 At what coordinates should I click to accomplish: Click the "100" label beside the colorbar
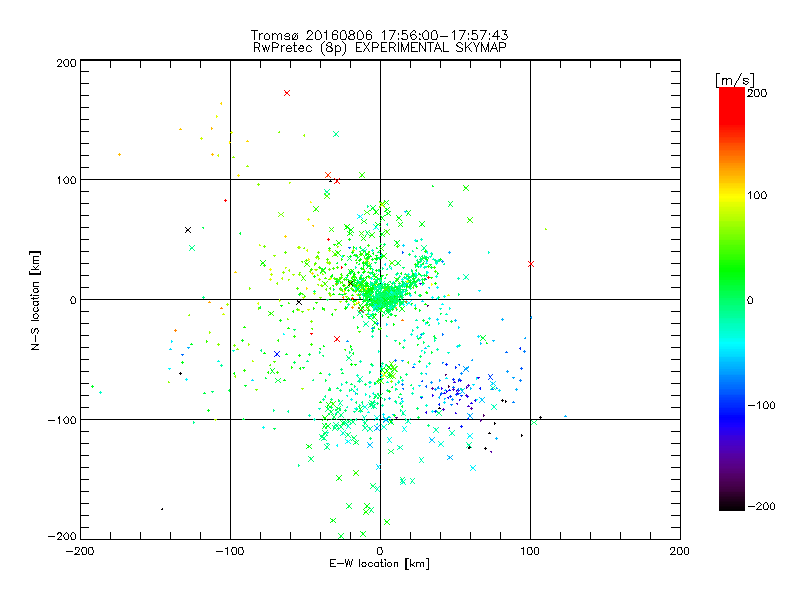tap(757, 195)
